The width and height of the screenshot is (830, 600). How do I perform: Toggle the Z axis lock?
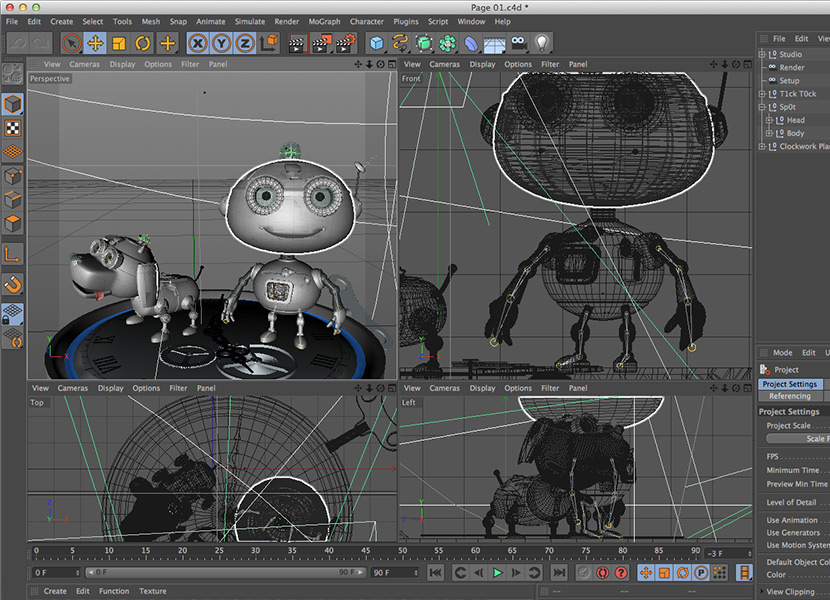pos(245,43)
